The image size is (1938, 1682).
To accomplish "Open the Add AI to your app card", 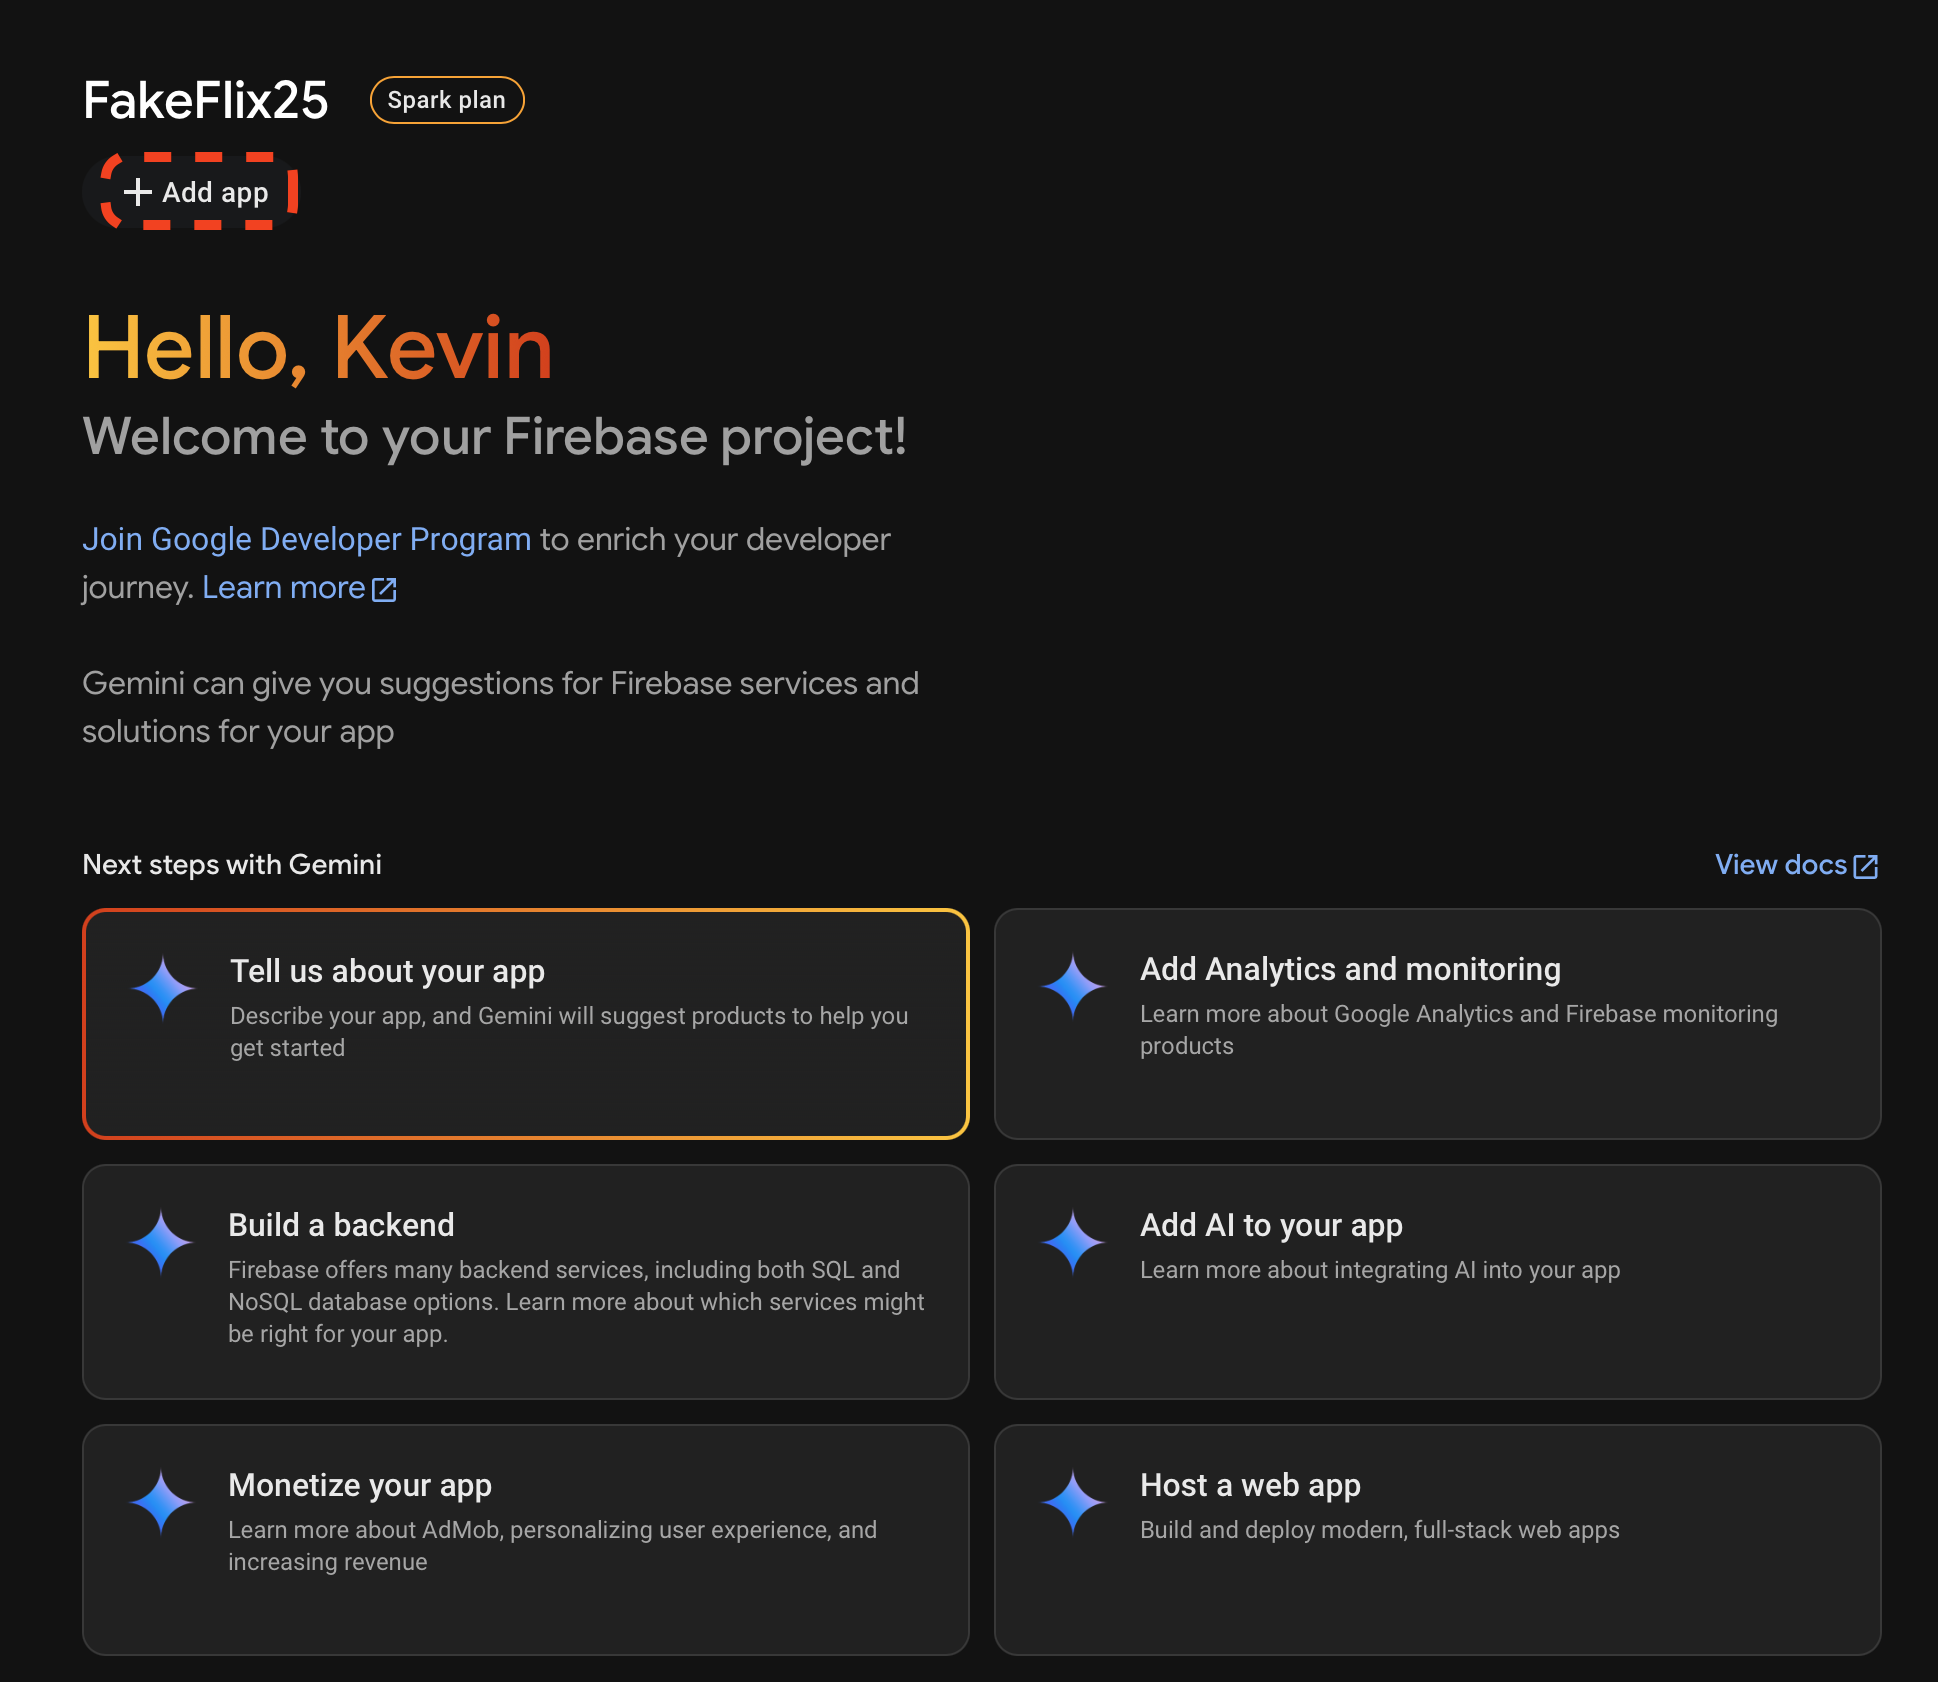I will [x=1437, y=1281].
